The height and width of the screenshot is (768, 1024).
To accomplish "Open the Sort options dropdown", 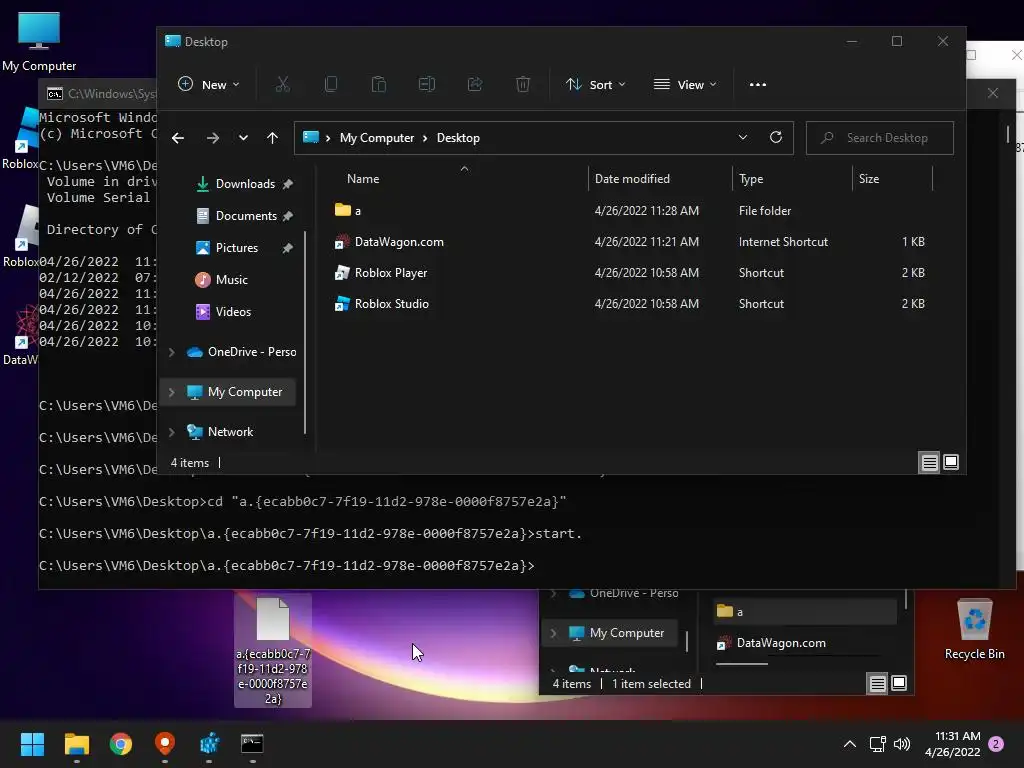I will 596,84.
